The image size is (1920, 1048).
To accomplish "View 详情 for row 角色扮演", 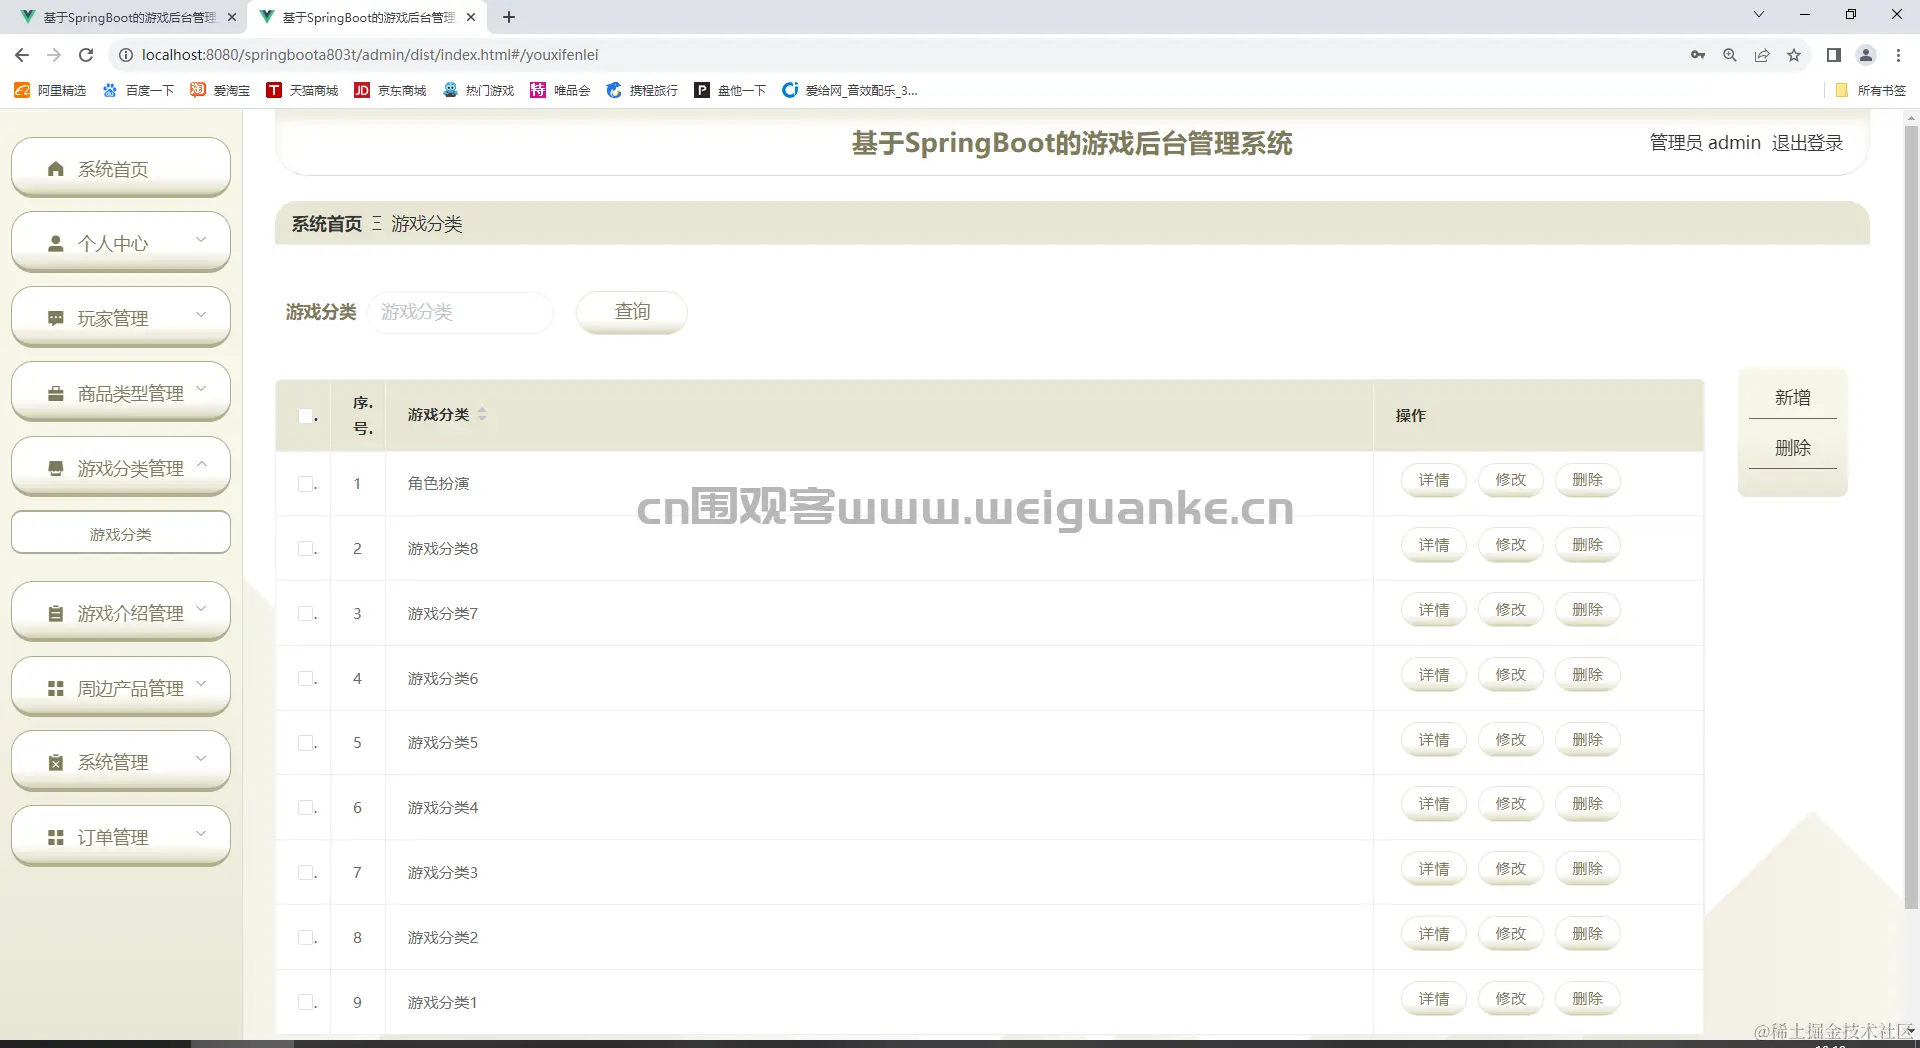I will click(x=1434, y=480).
